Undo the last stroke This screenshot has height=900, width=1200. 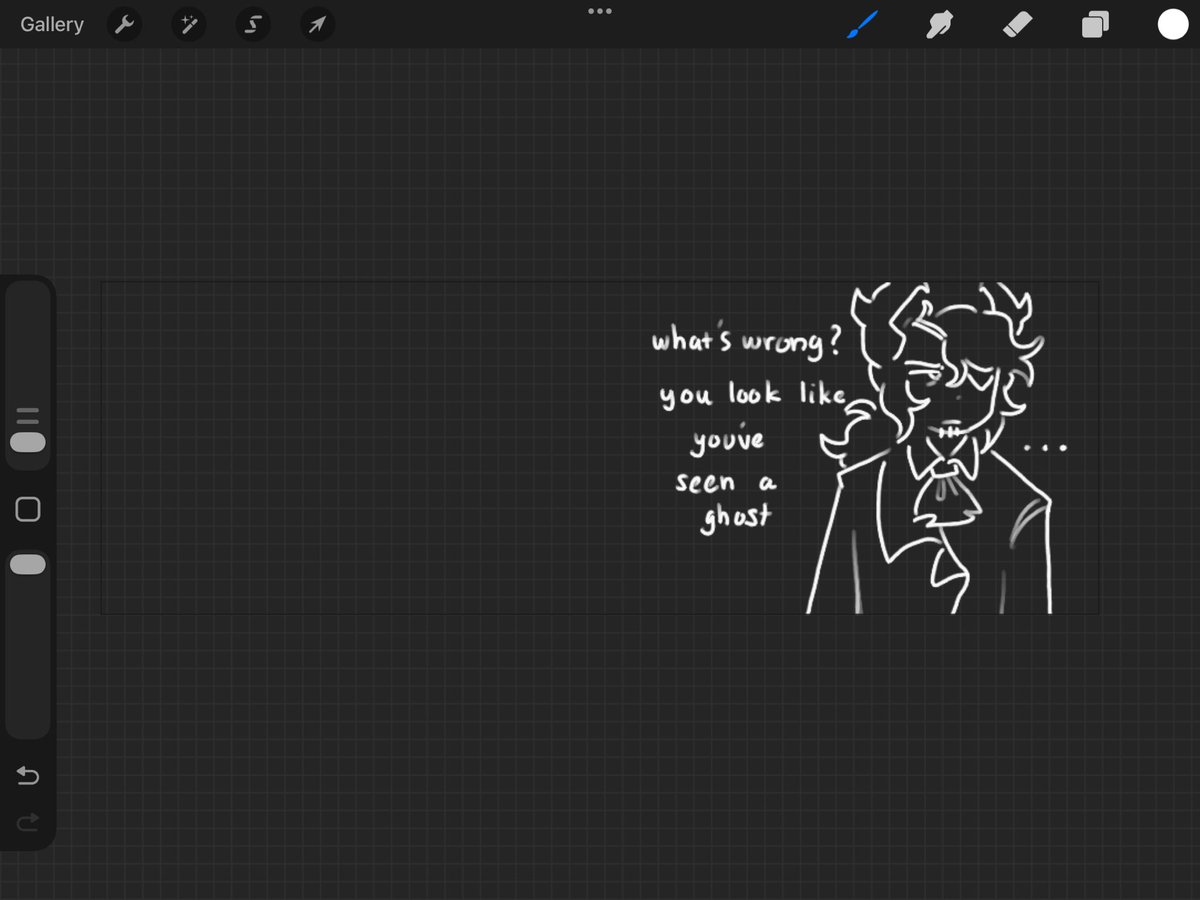tap(28, 776)
